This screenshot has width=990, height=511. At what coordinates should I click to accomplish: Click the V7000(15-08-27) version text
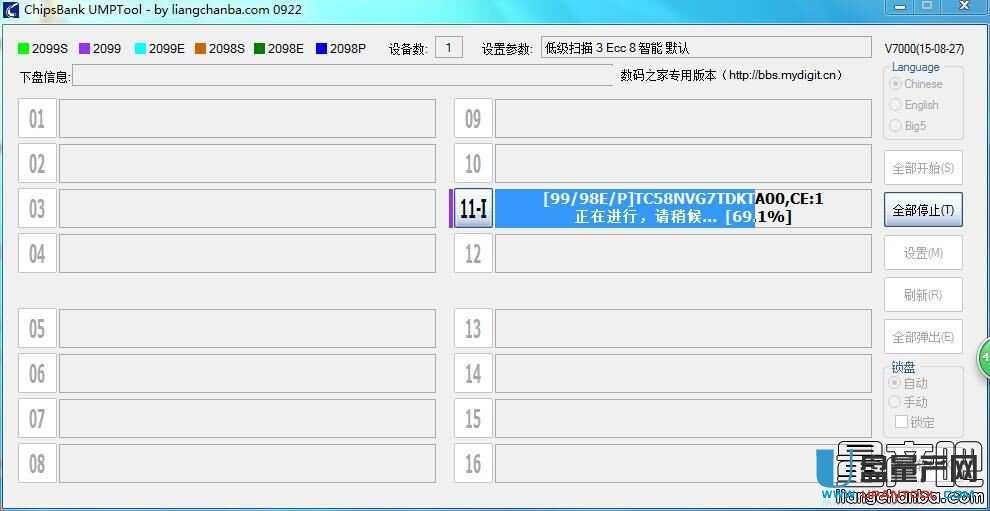tap(924, 48)
